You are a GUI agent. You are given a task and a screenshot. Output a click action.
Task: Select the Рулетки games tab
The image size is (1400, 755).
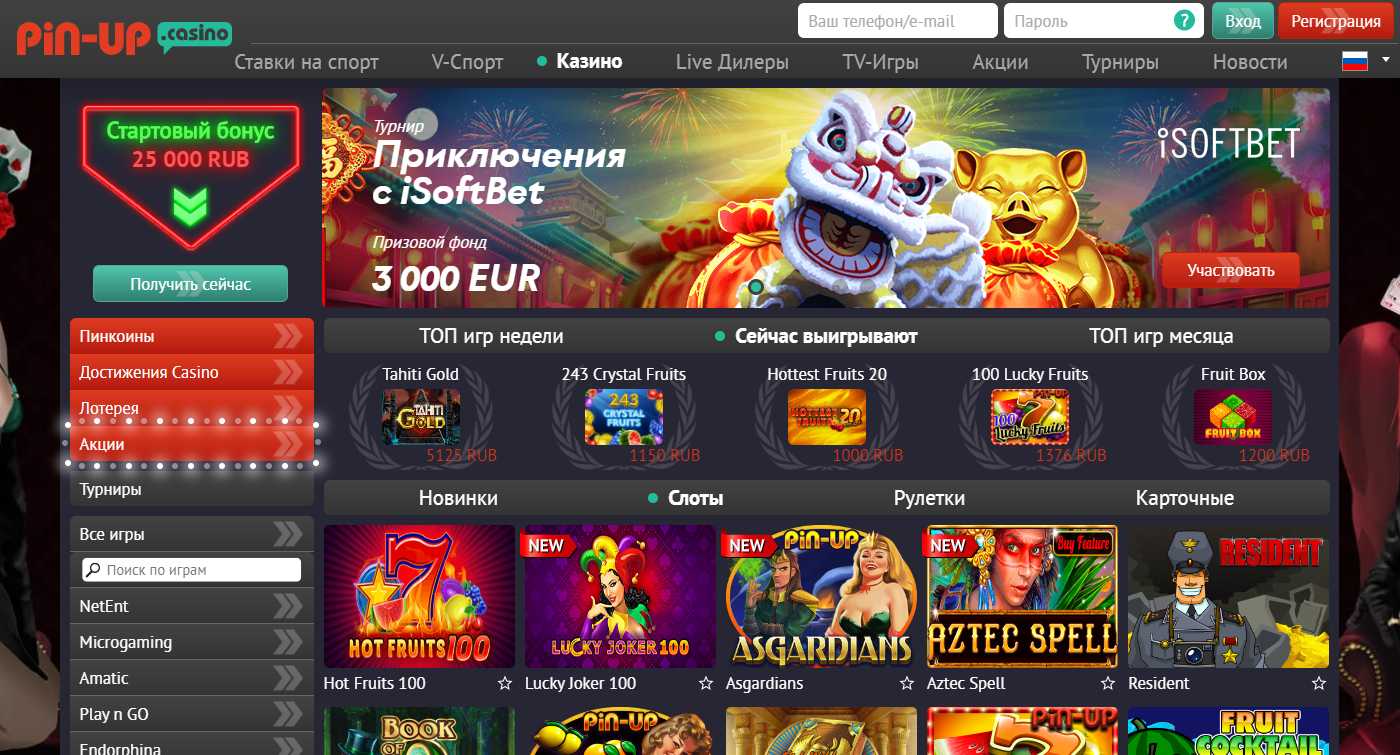click(929, 498)
